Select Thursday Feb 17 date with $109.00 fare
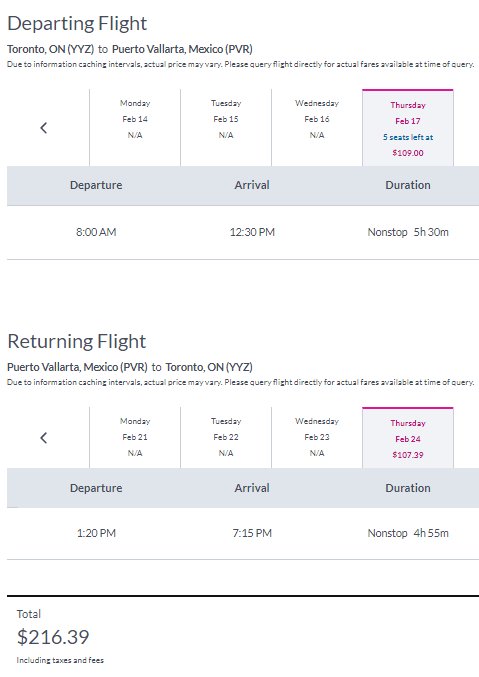The image size is (479, 677). (x=408, y=128)
